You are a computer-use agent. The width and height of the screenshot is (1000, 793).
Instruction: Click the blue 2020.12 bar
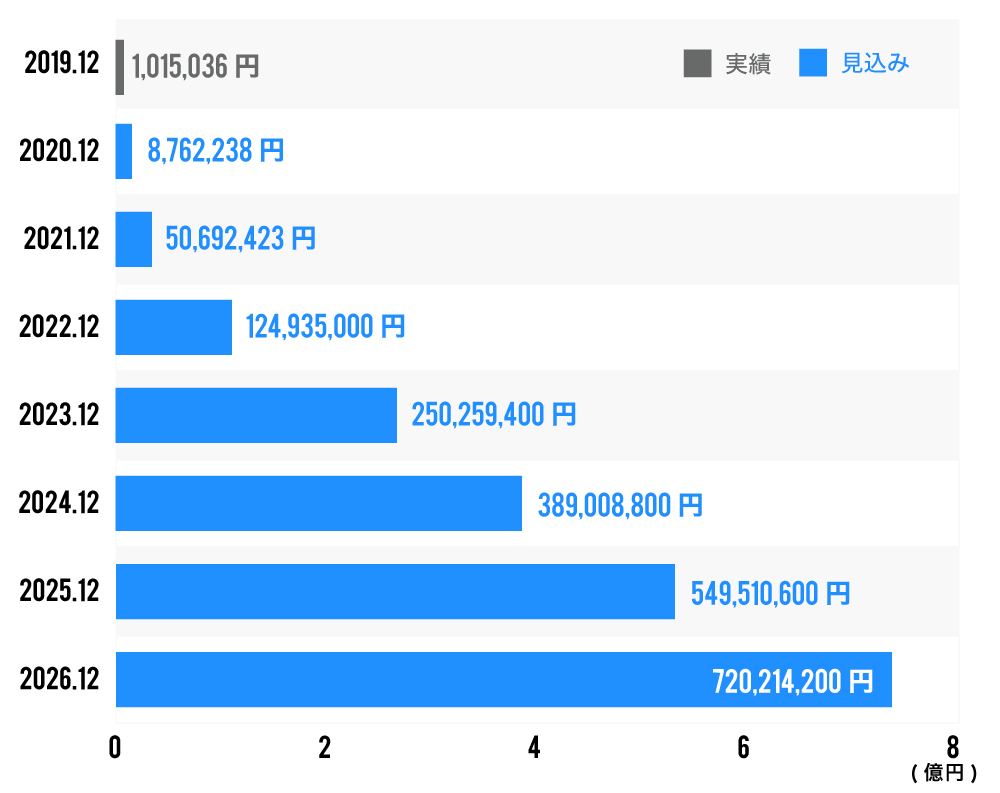coord(124,151)
